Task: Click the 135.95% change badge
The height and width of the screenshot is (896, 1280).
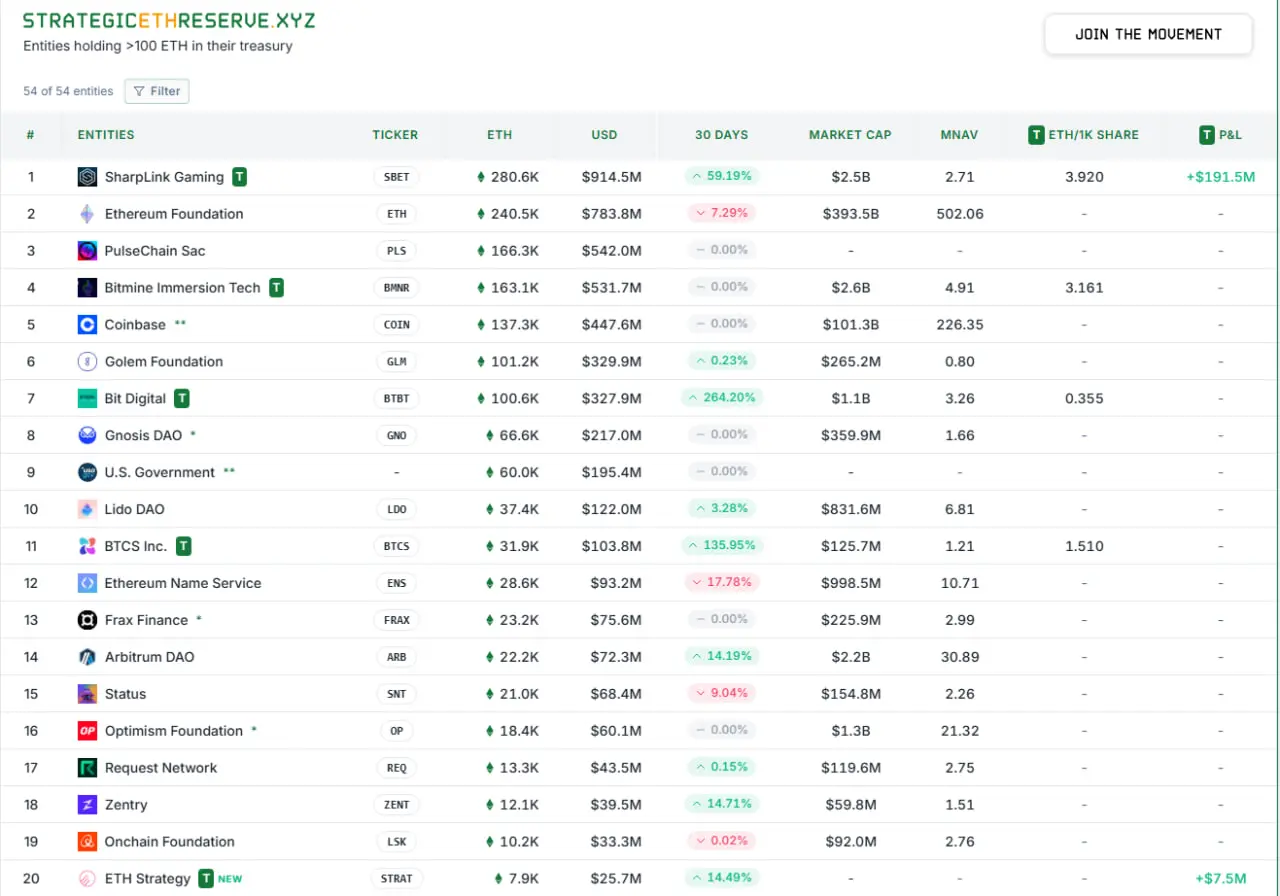Action: click(721, 546)
